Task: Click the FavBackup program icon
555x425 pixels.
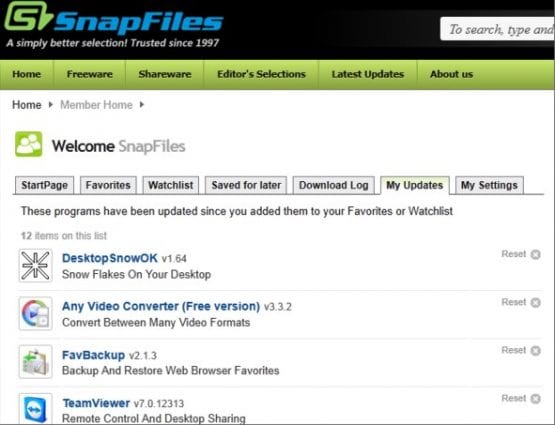Action: point(35,362)
